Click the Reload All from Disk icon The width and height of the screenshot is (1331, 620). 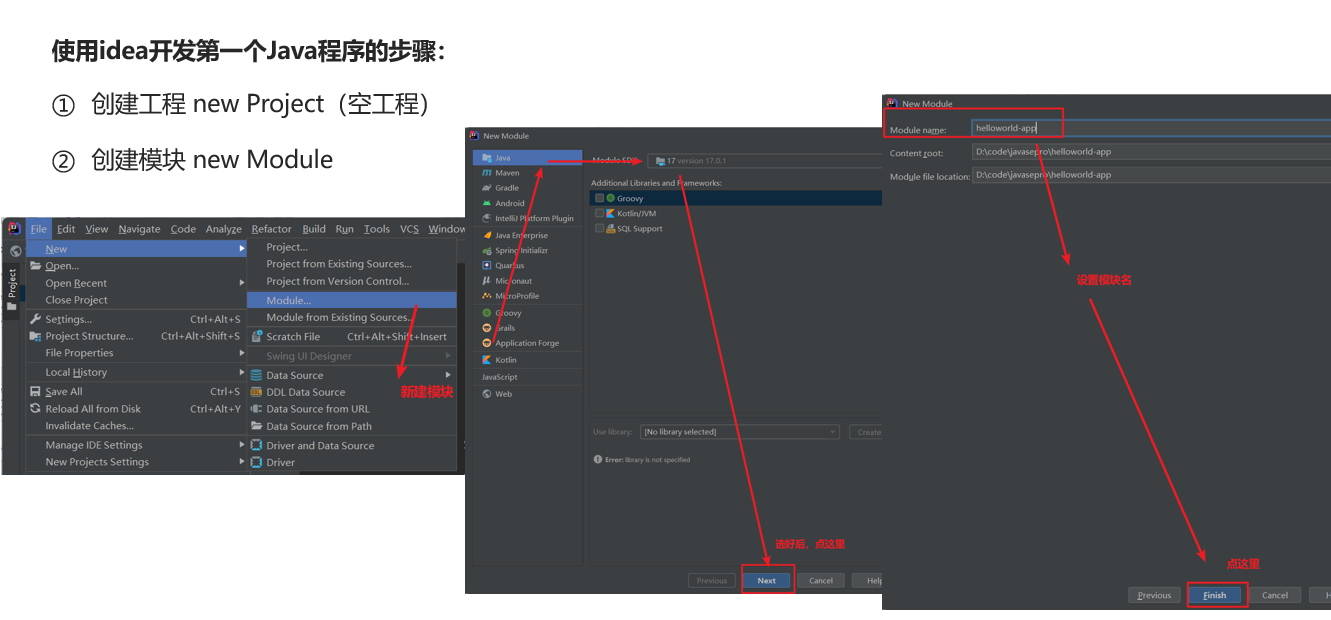coord(36,408)
